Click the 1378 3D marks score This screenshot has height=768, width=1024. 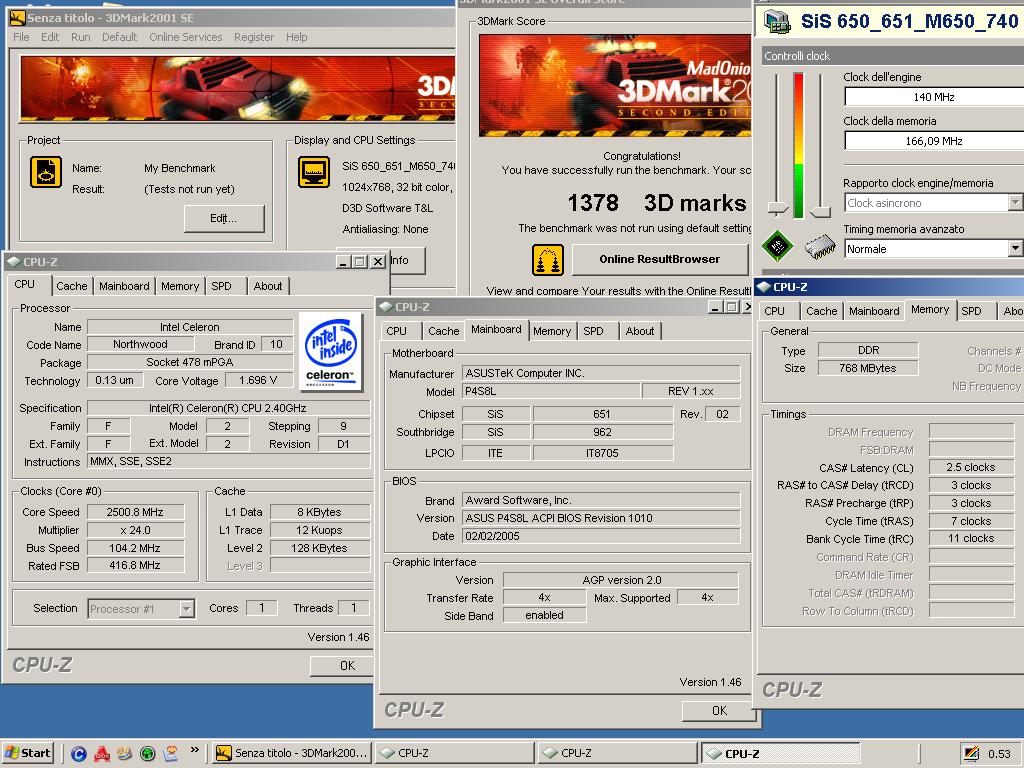656,203
